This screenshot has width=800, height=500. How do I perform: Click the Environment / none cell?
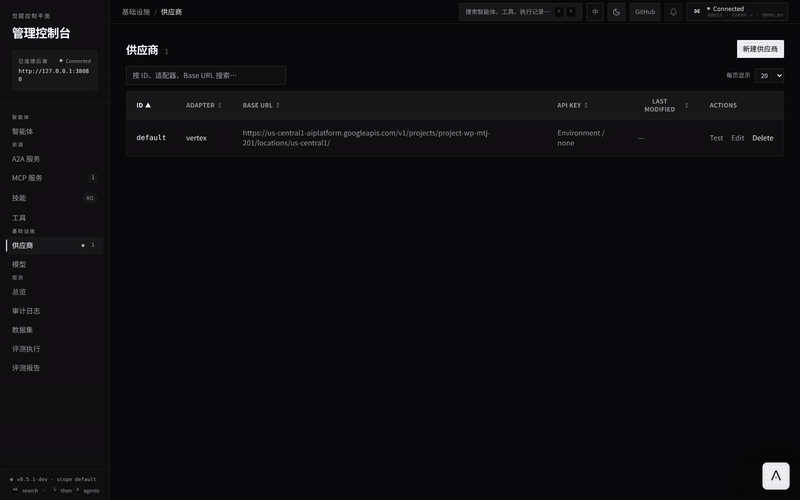pyautogui.click(x=581, y=138)
